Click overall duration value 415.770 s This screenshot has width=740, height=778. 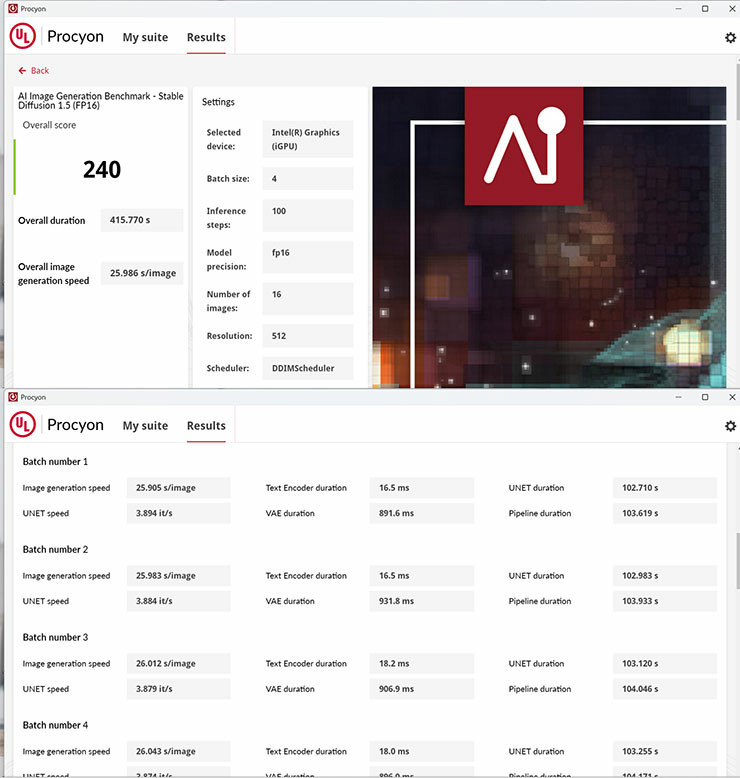coord(142,220)
